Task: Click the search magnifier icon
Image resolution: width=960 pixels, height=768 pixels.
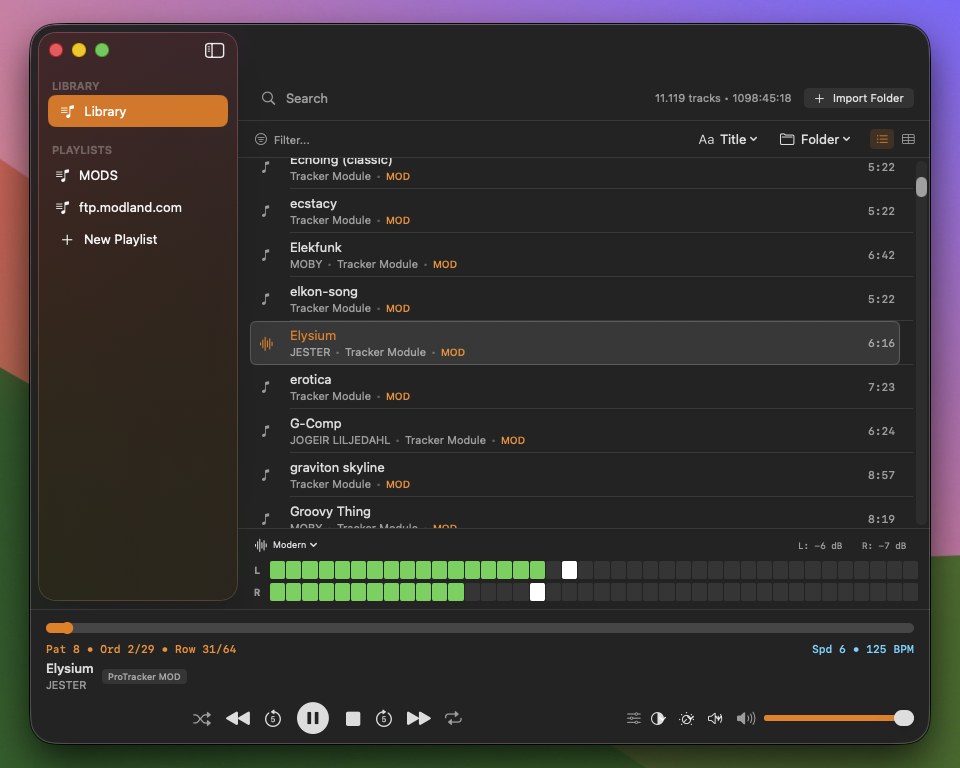Action: coord(268,98)
